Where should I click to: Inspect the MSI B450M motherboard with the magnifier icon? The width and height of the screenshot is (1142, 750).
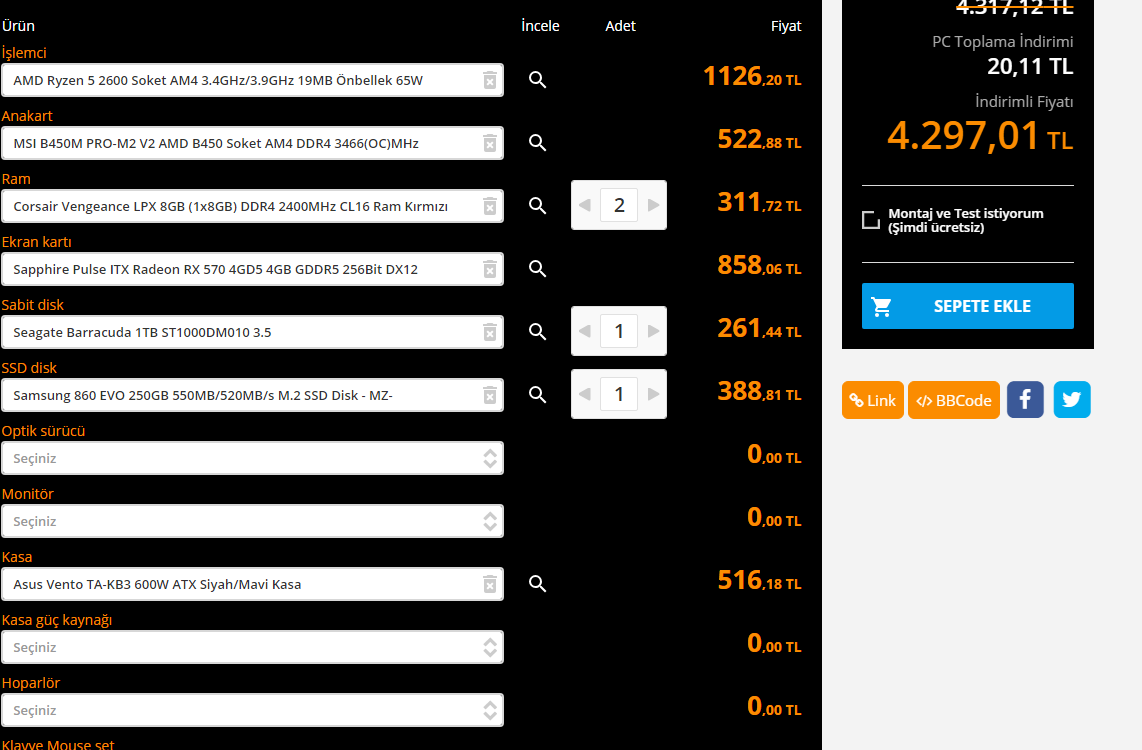(x=537, y=143)
